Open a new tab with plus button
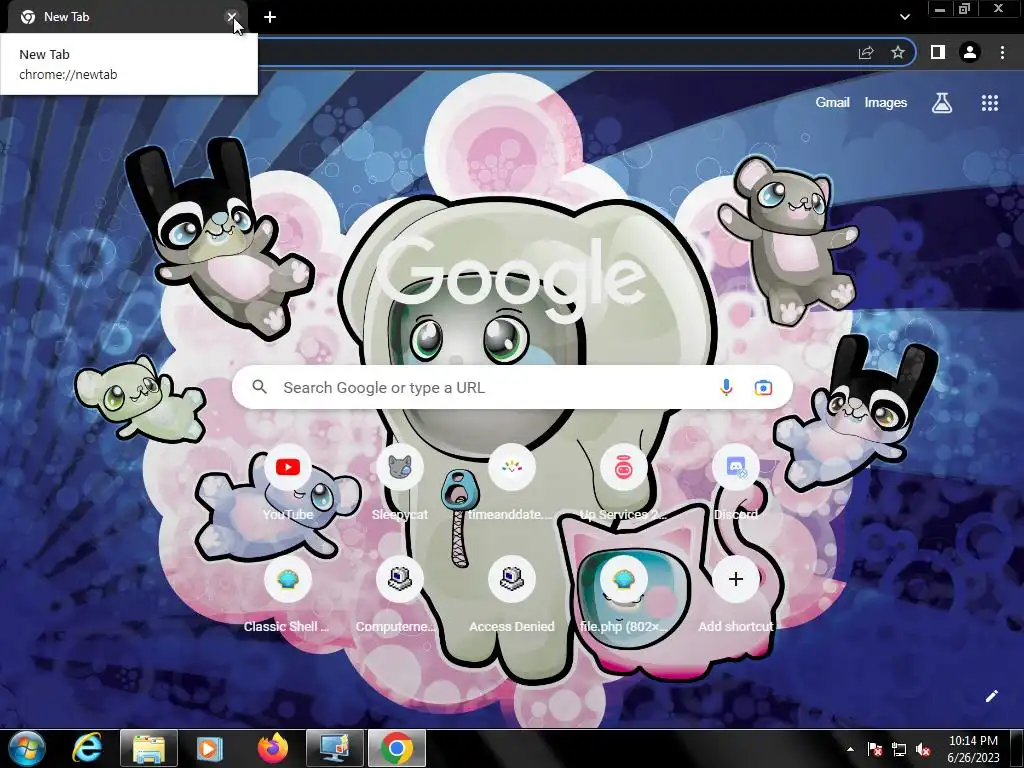Viewport: 1024px width, 768px height. point(270,17)
